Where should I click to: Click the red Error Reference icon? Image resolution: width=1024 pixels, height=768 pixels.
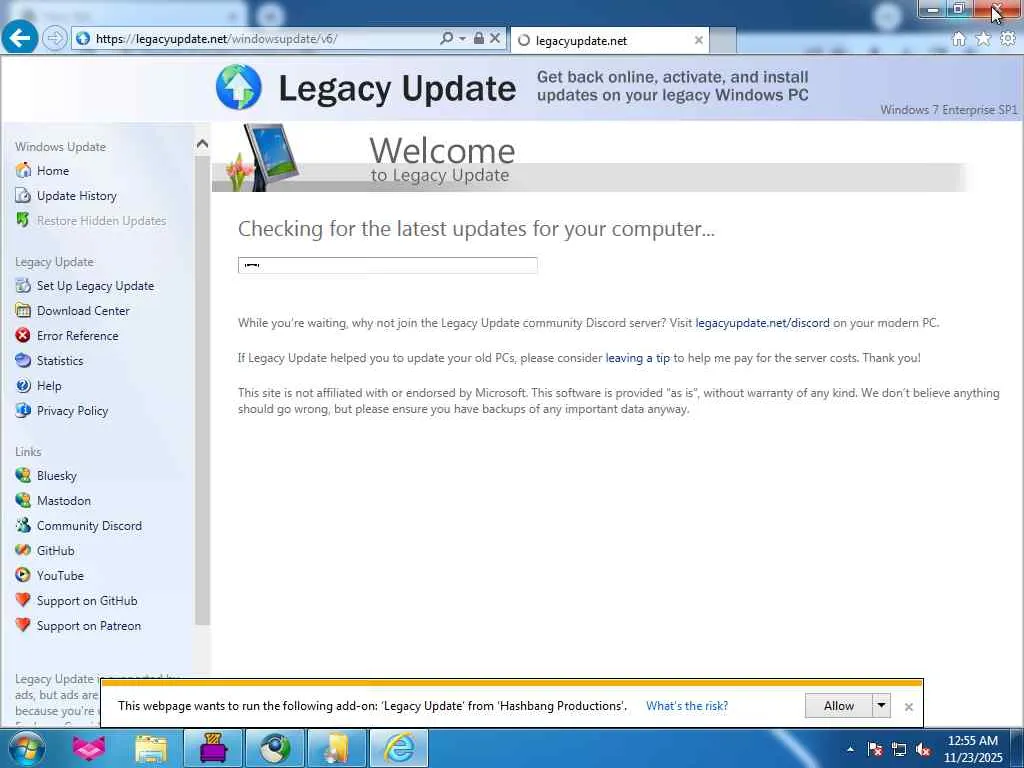pyautogui.click(x=23, y=336)
